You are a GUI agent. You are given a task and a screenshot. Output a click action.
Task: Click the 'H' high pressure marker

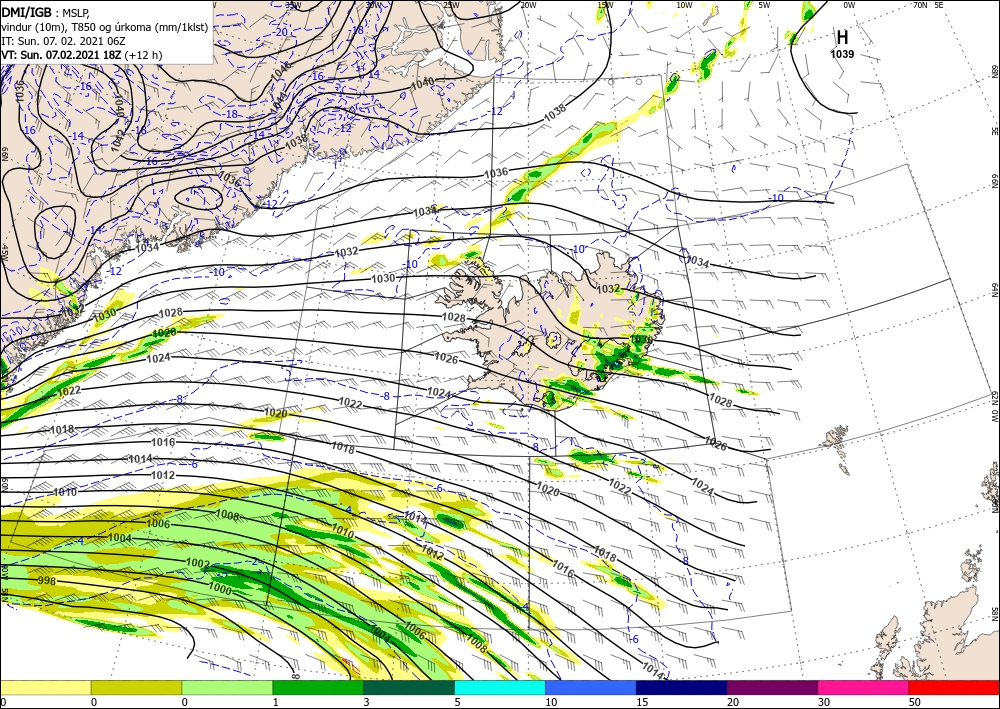[842, 38]
